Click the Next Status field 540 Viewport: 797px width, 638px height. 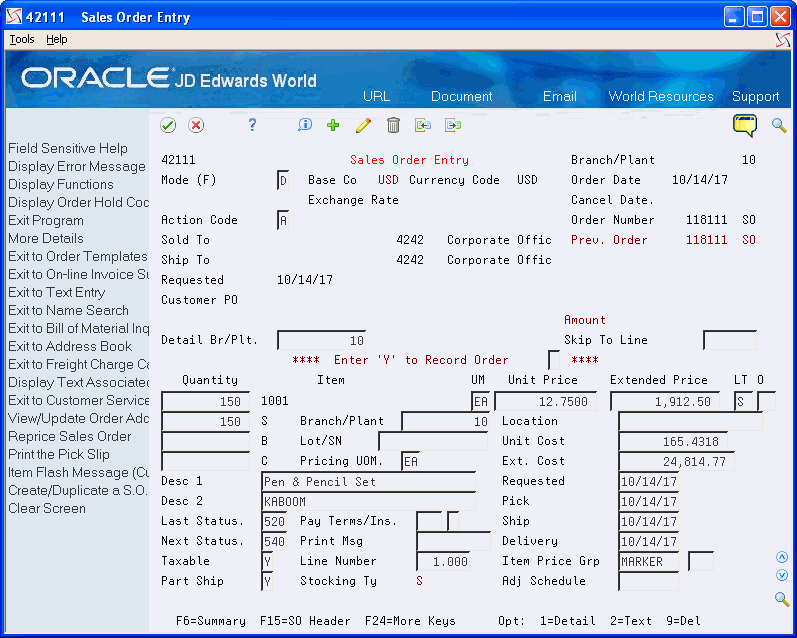pyautogui.click(x=274, y=541)
